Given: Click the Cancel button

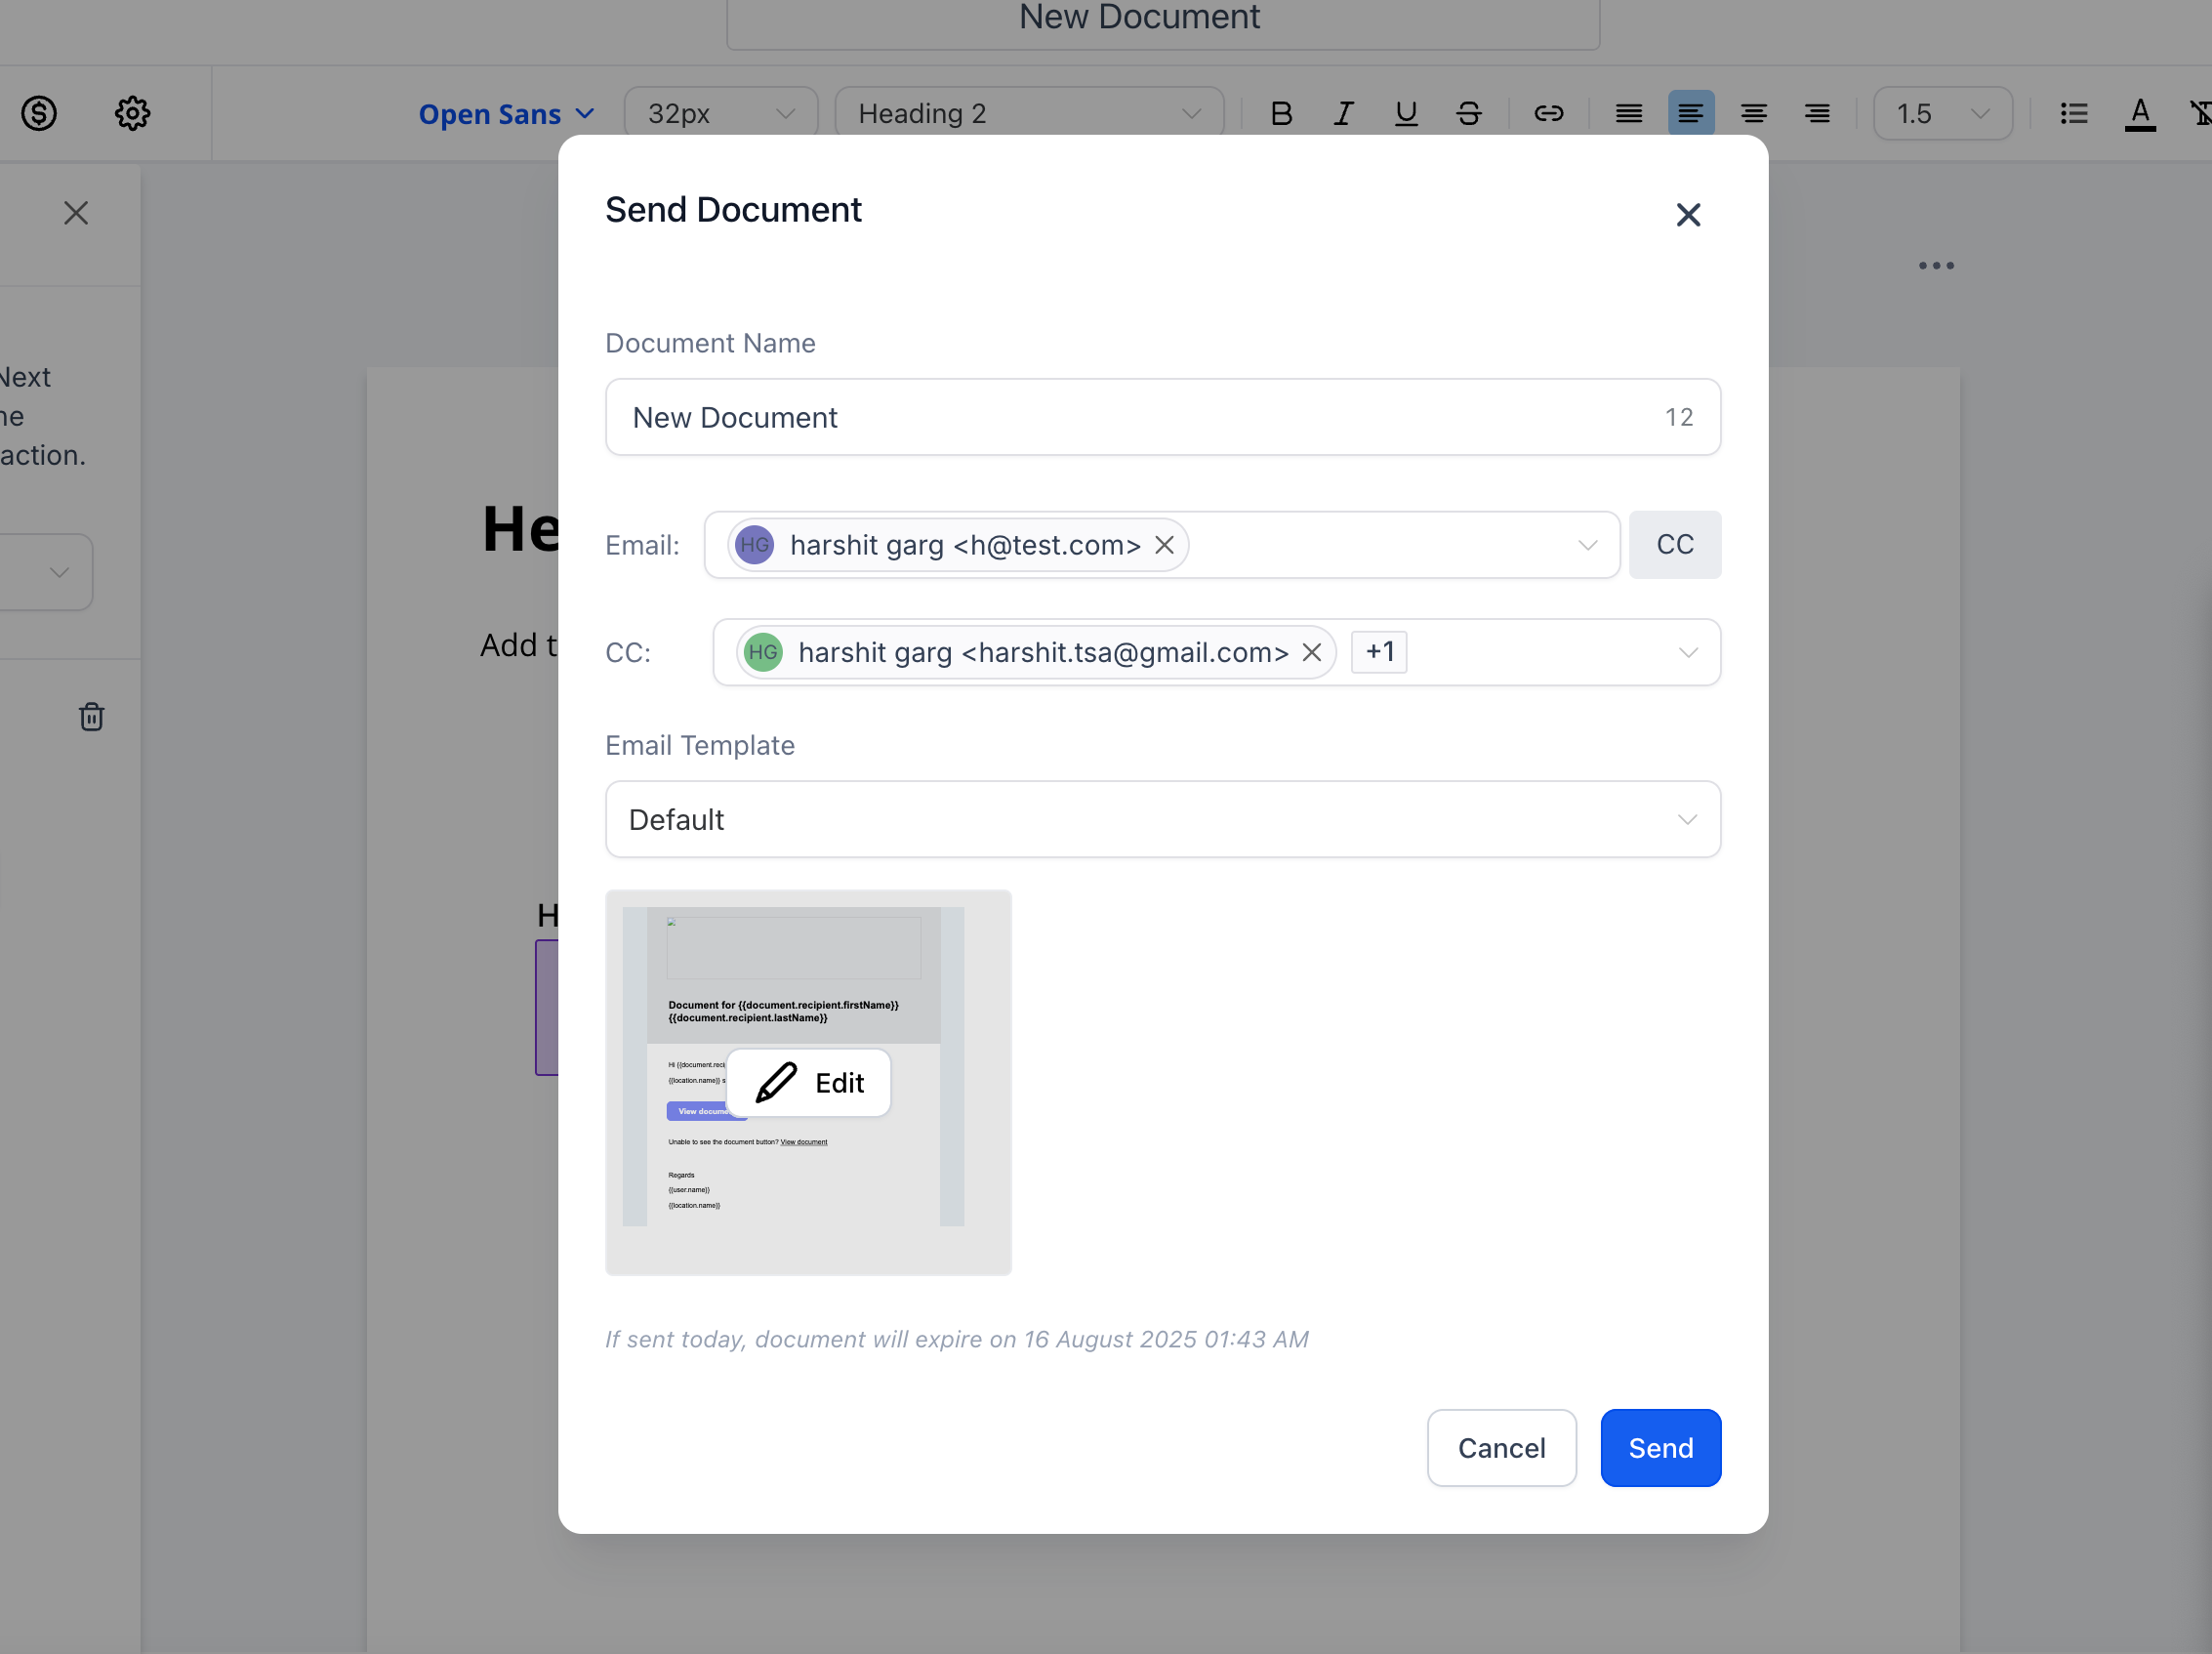Looking at the screenshot, I should tap(1501, 1447).
